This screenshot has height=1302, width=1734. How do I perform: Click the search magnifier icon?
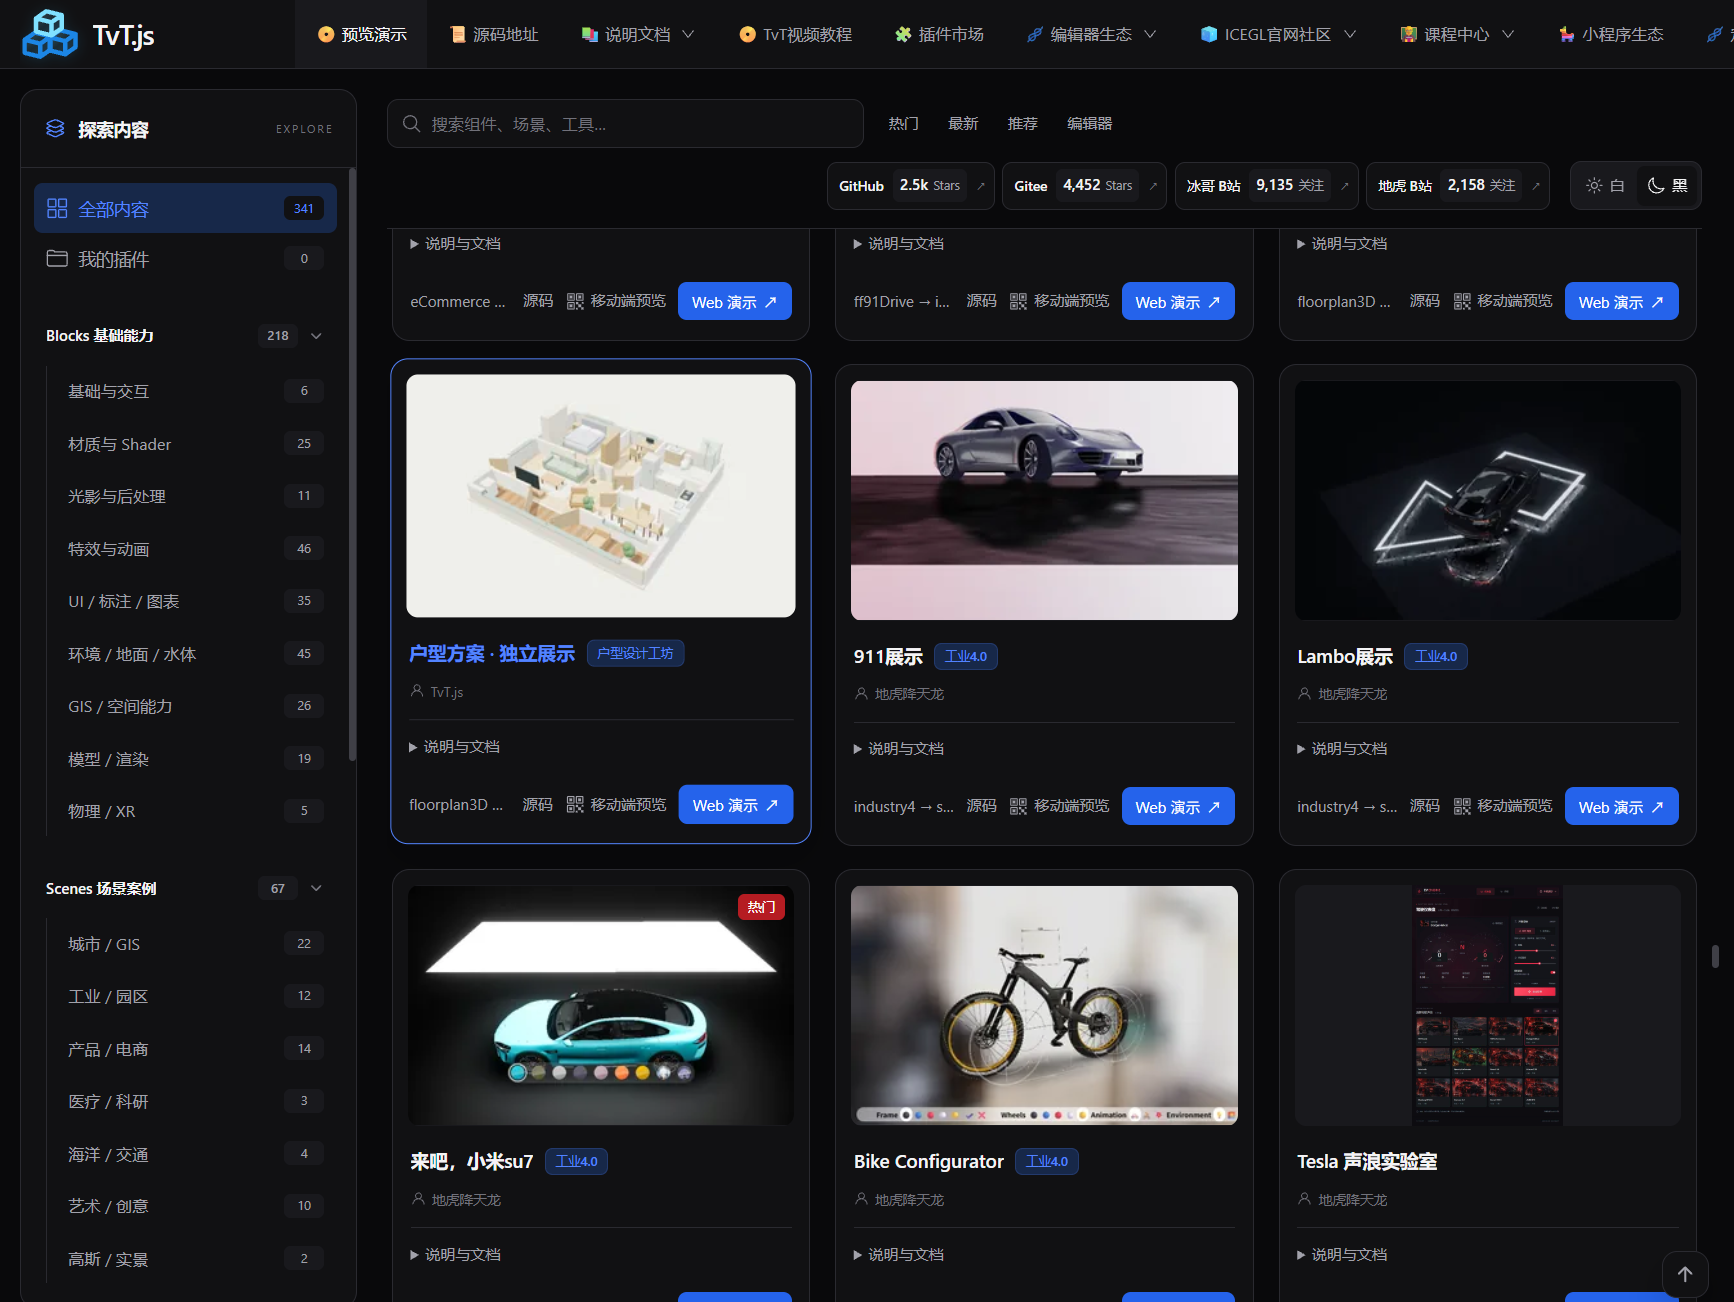pyautogui.click(x=411, y=124)
